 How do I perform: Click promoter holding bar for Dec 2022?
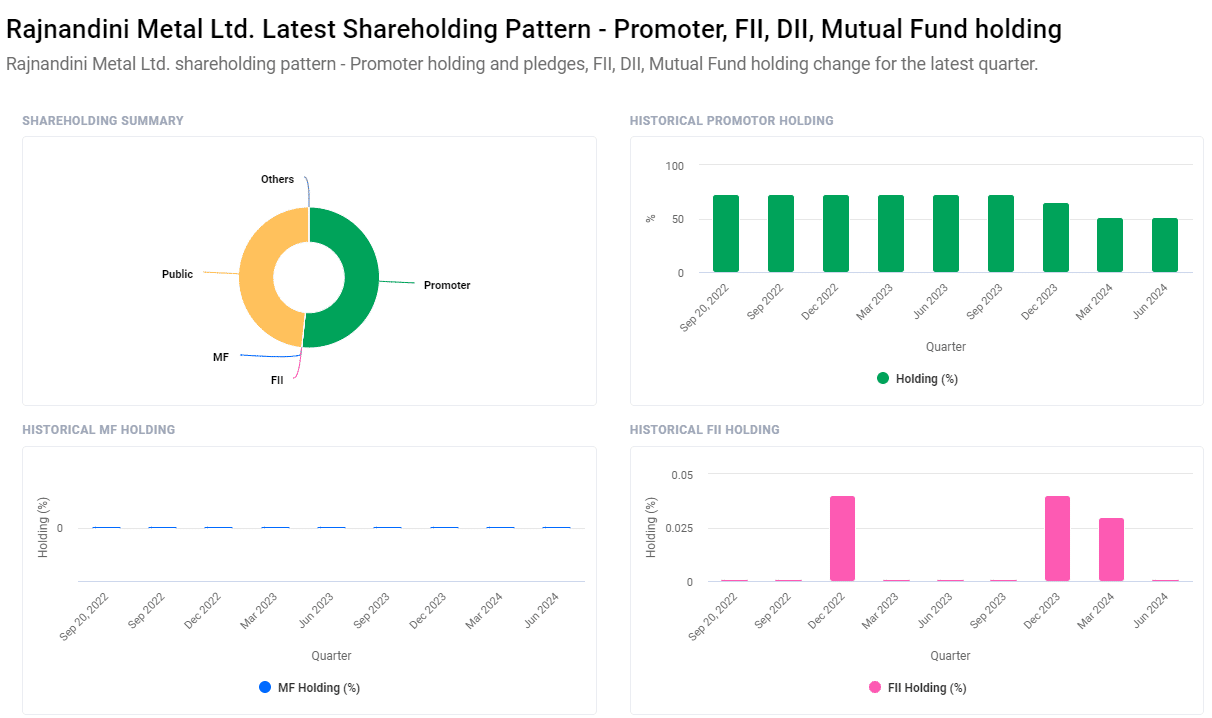tap(836, 234)
